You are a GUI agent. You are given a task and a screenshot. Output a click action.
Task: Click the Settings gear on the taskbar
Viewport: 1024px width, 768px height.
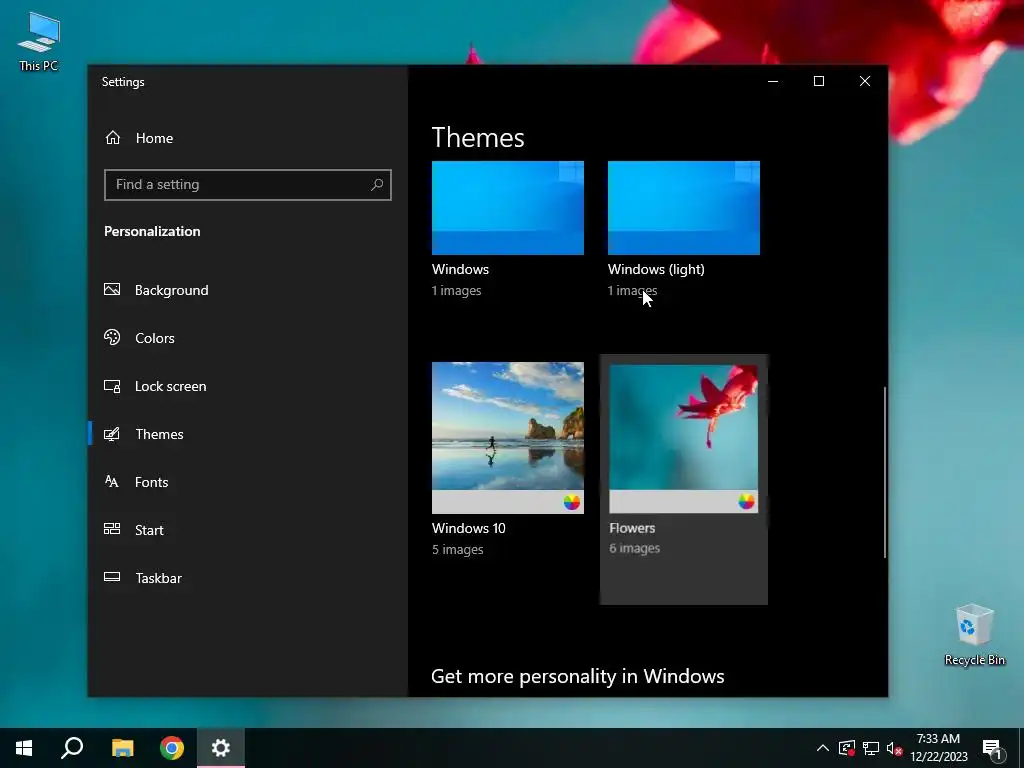click(x=221, y=748)
